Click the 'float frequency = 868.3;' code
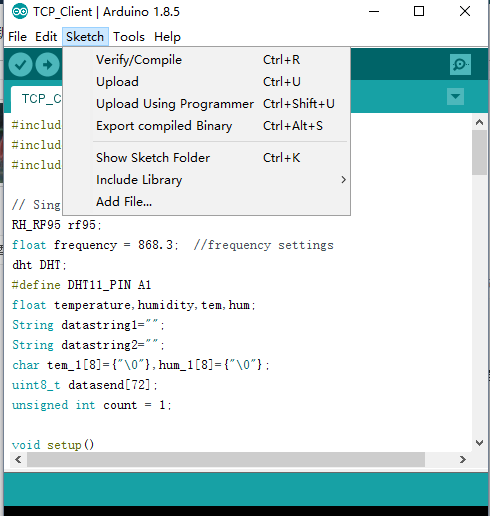The width and height of the screenshot is (490, 516). pos(95,245)
